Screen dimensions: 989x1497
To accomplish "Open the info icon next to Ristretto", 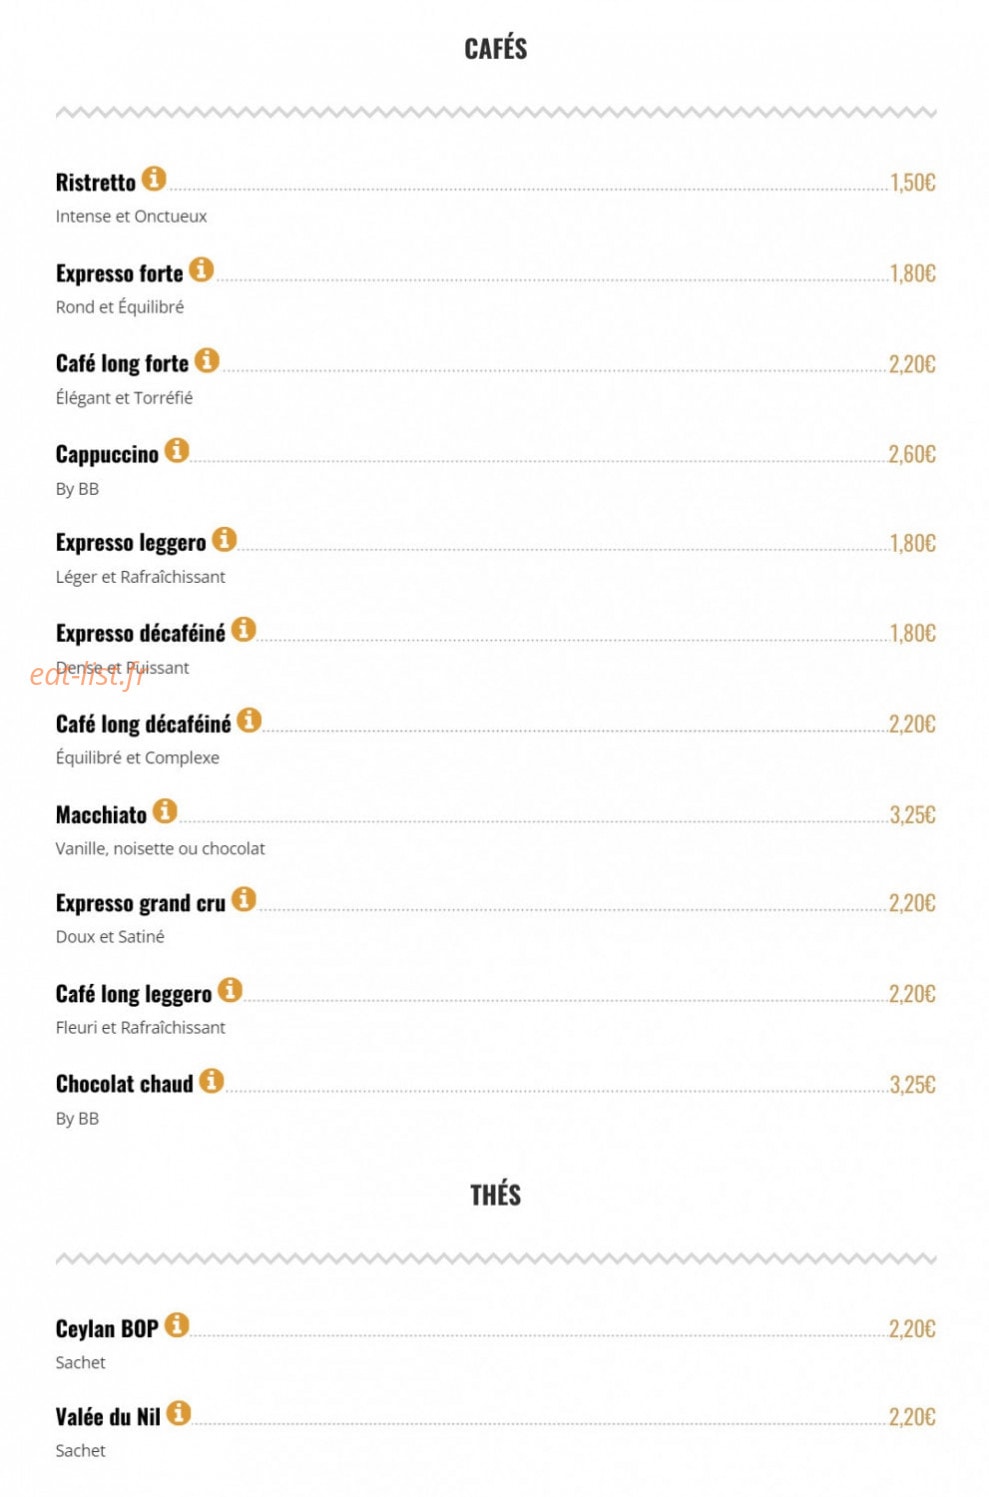I will point(153,179).
